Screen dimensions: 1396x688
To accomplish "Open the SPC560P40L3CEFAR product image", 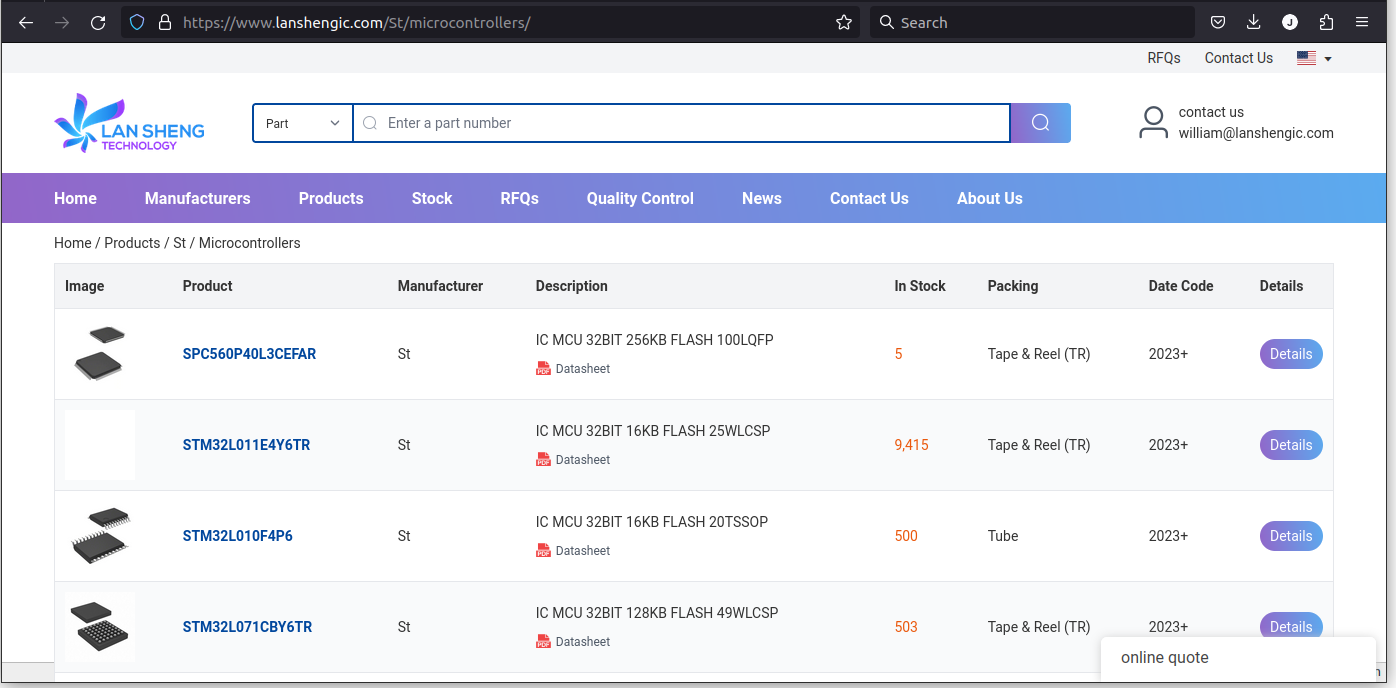I will coord(100,354).
